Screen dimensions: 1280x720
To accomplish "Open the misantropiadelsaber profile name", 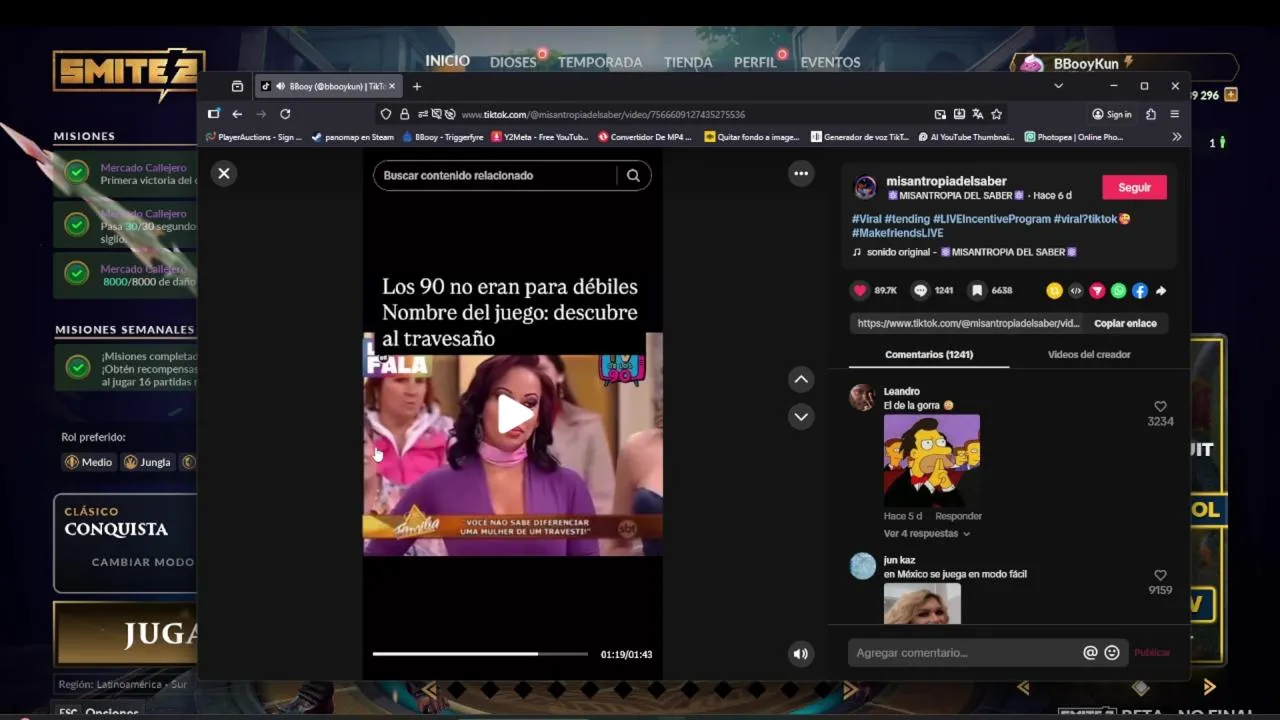I will (x=946, y=181).
